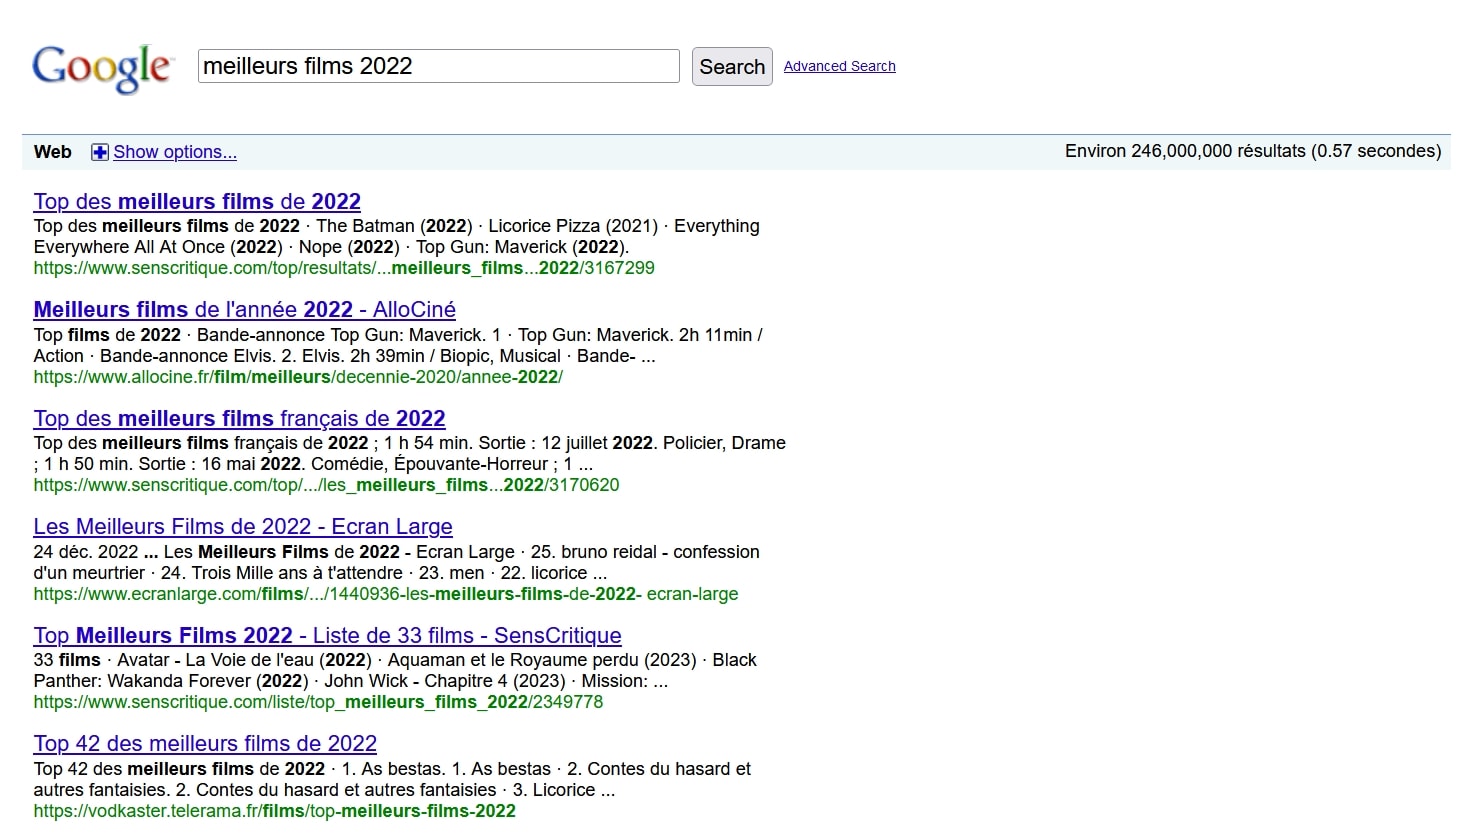Open result Top des meilleurs films de 2022

[x=197, y=201]
